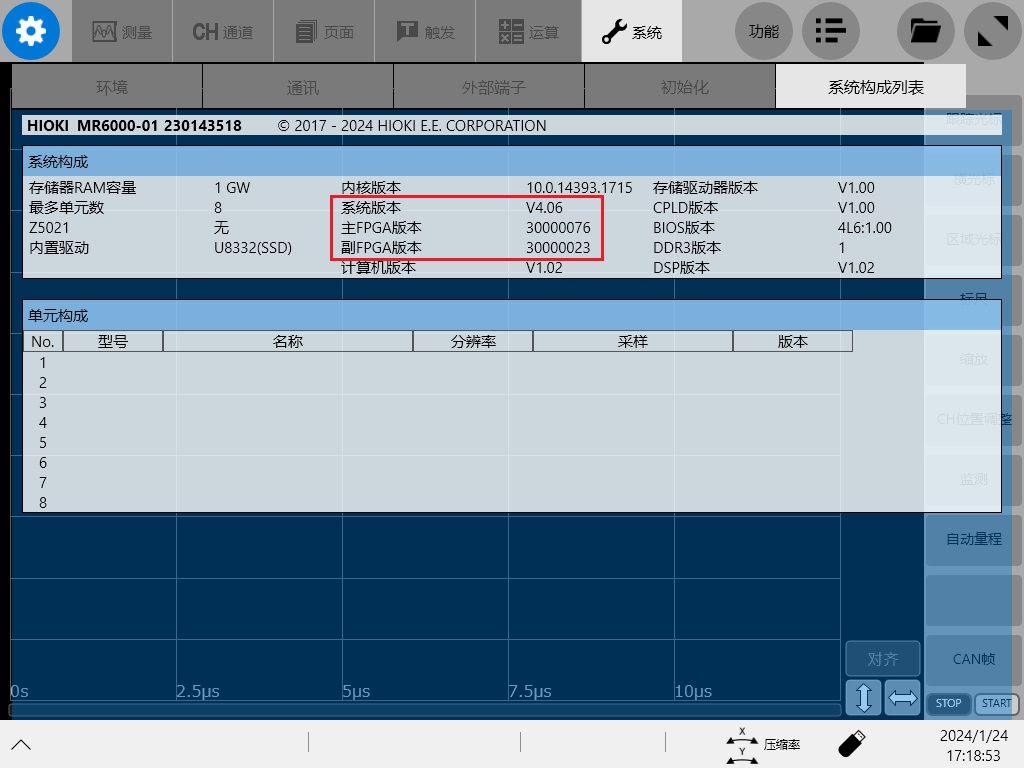
Task: Click the 压缩率 X-Y compression control
Action: coord(763,744)
